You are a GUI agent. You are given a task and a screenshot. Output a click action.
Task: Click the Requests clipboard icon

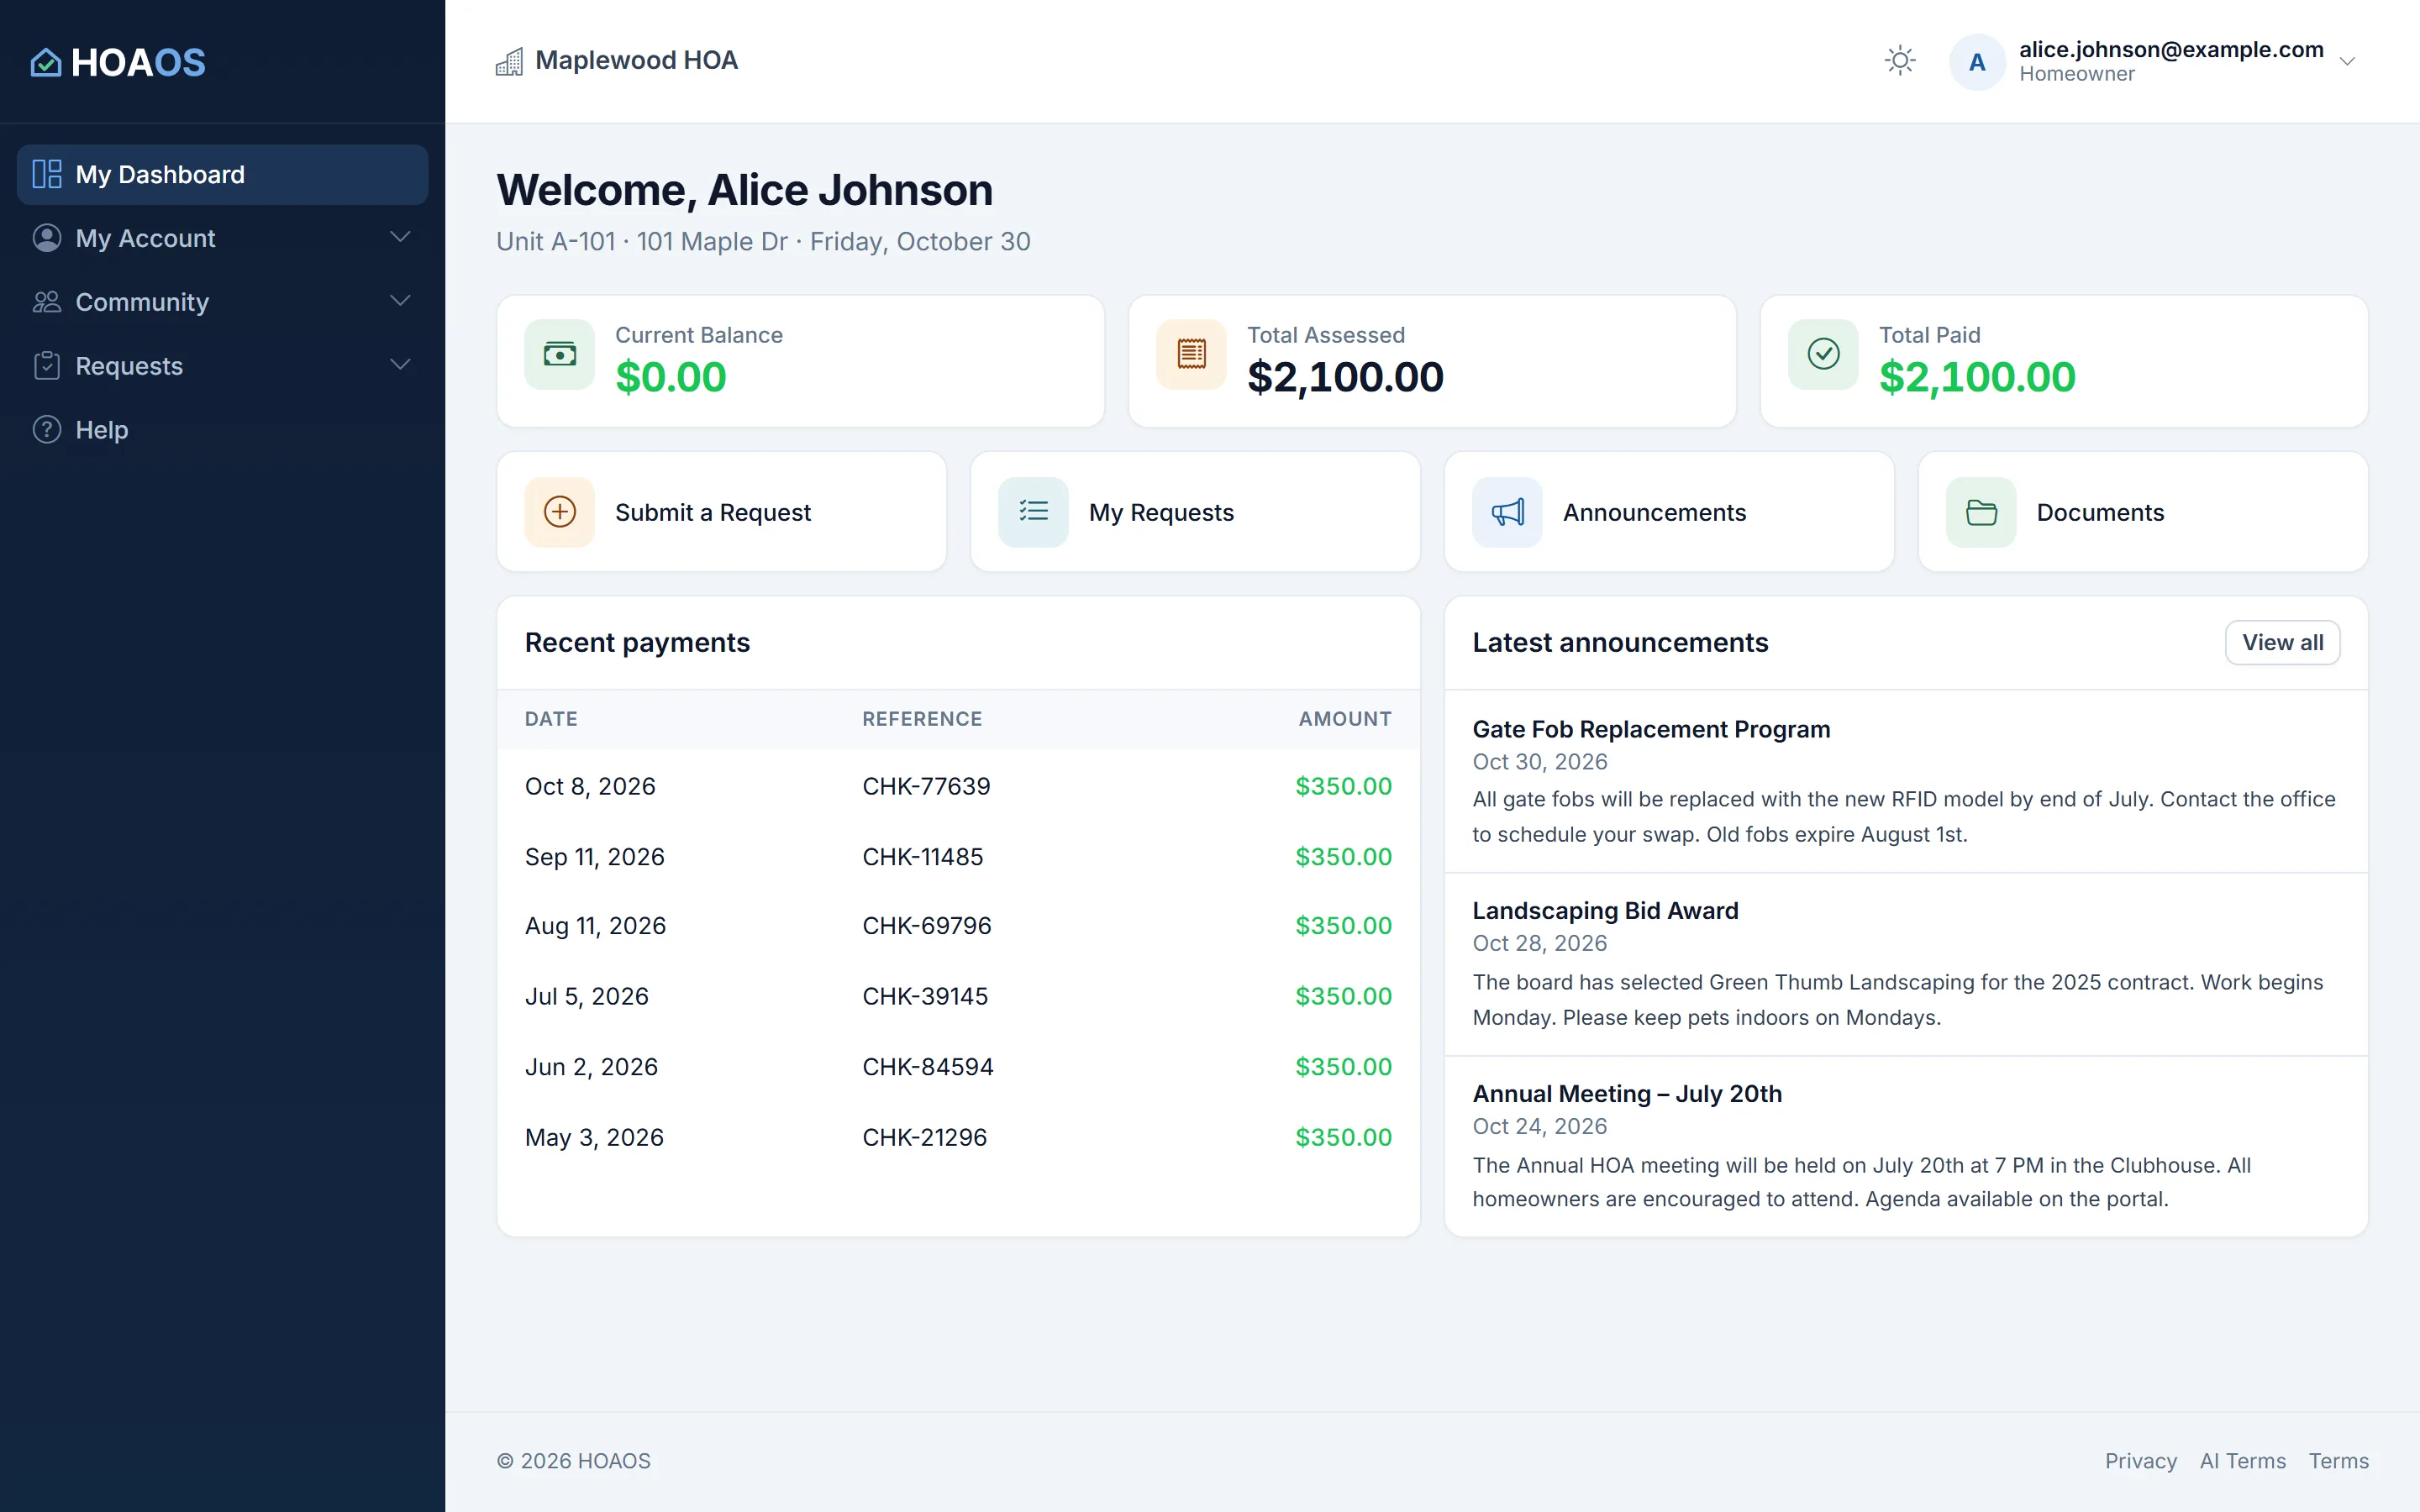pyautogui.click(x=47, y=366)
